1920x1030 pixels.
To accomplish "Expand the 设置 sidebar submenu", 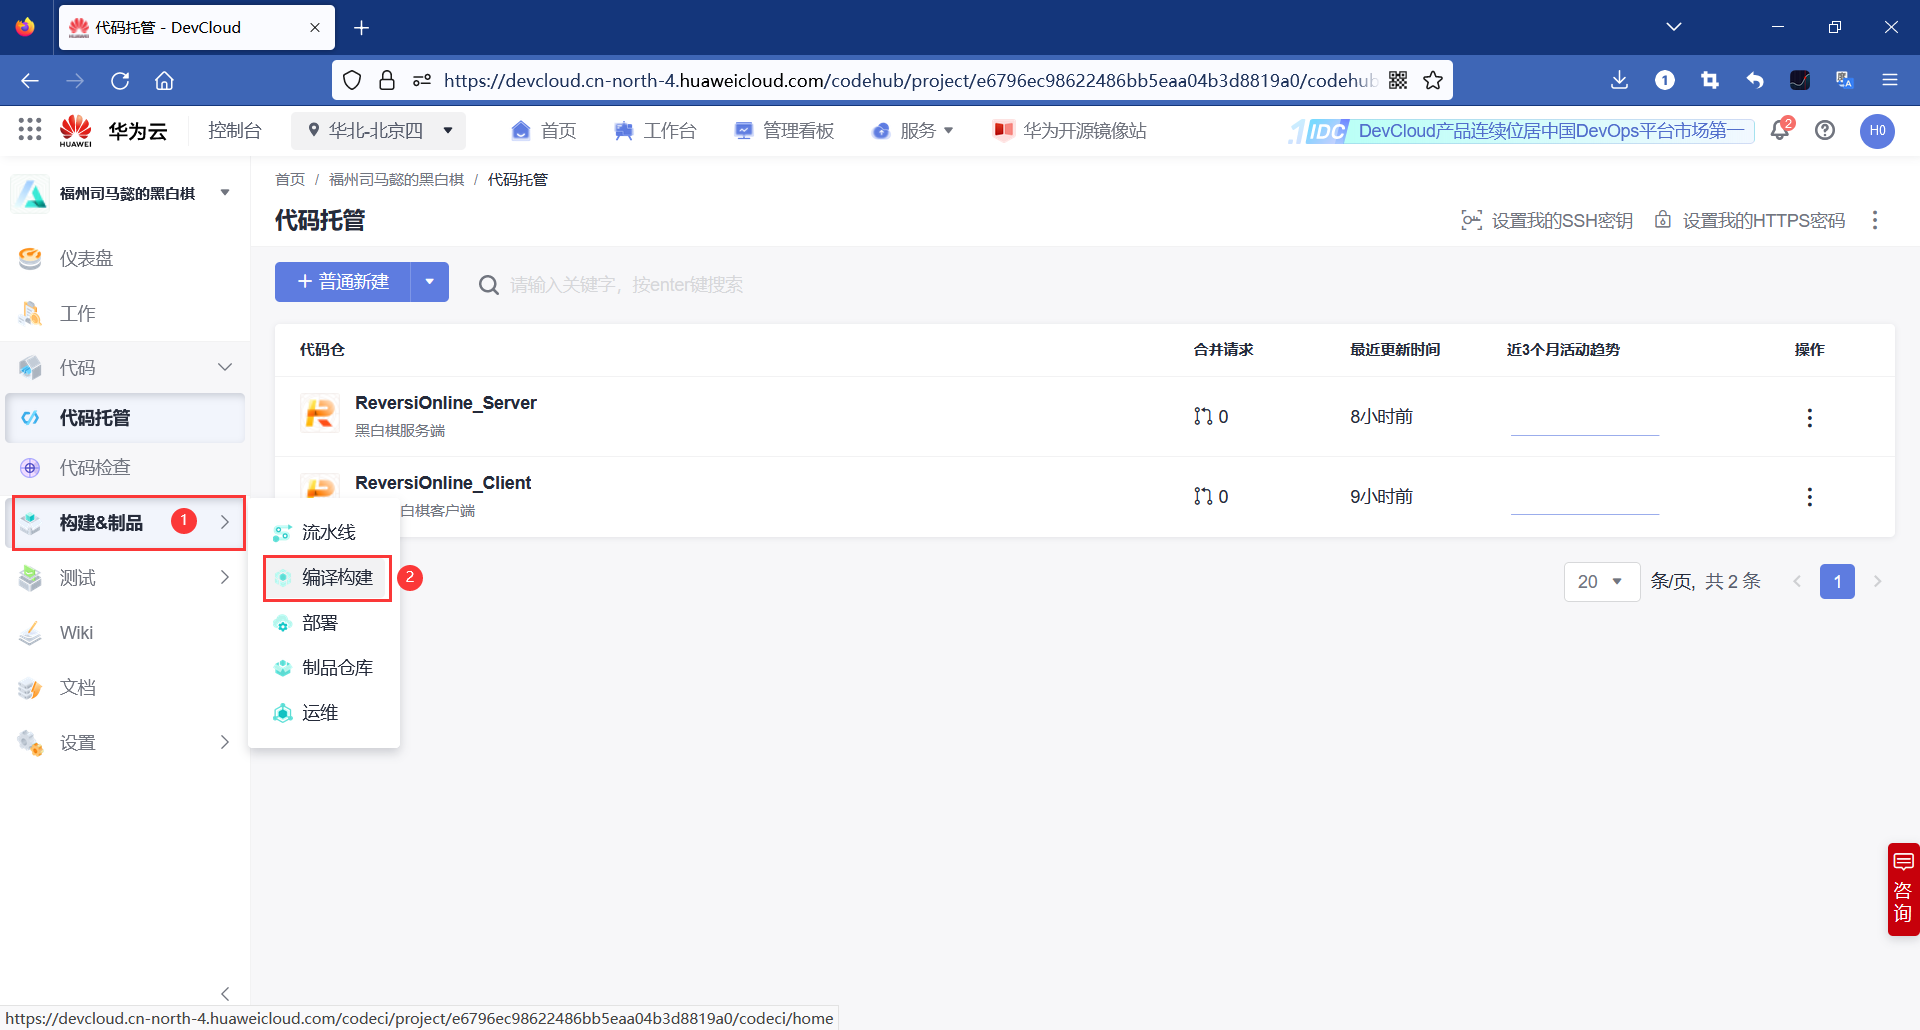I will pos(225,742).
